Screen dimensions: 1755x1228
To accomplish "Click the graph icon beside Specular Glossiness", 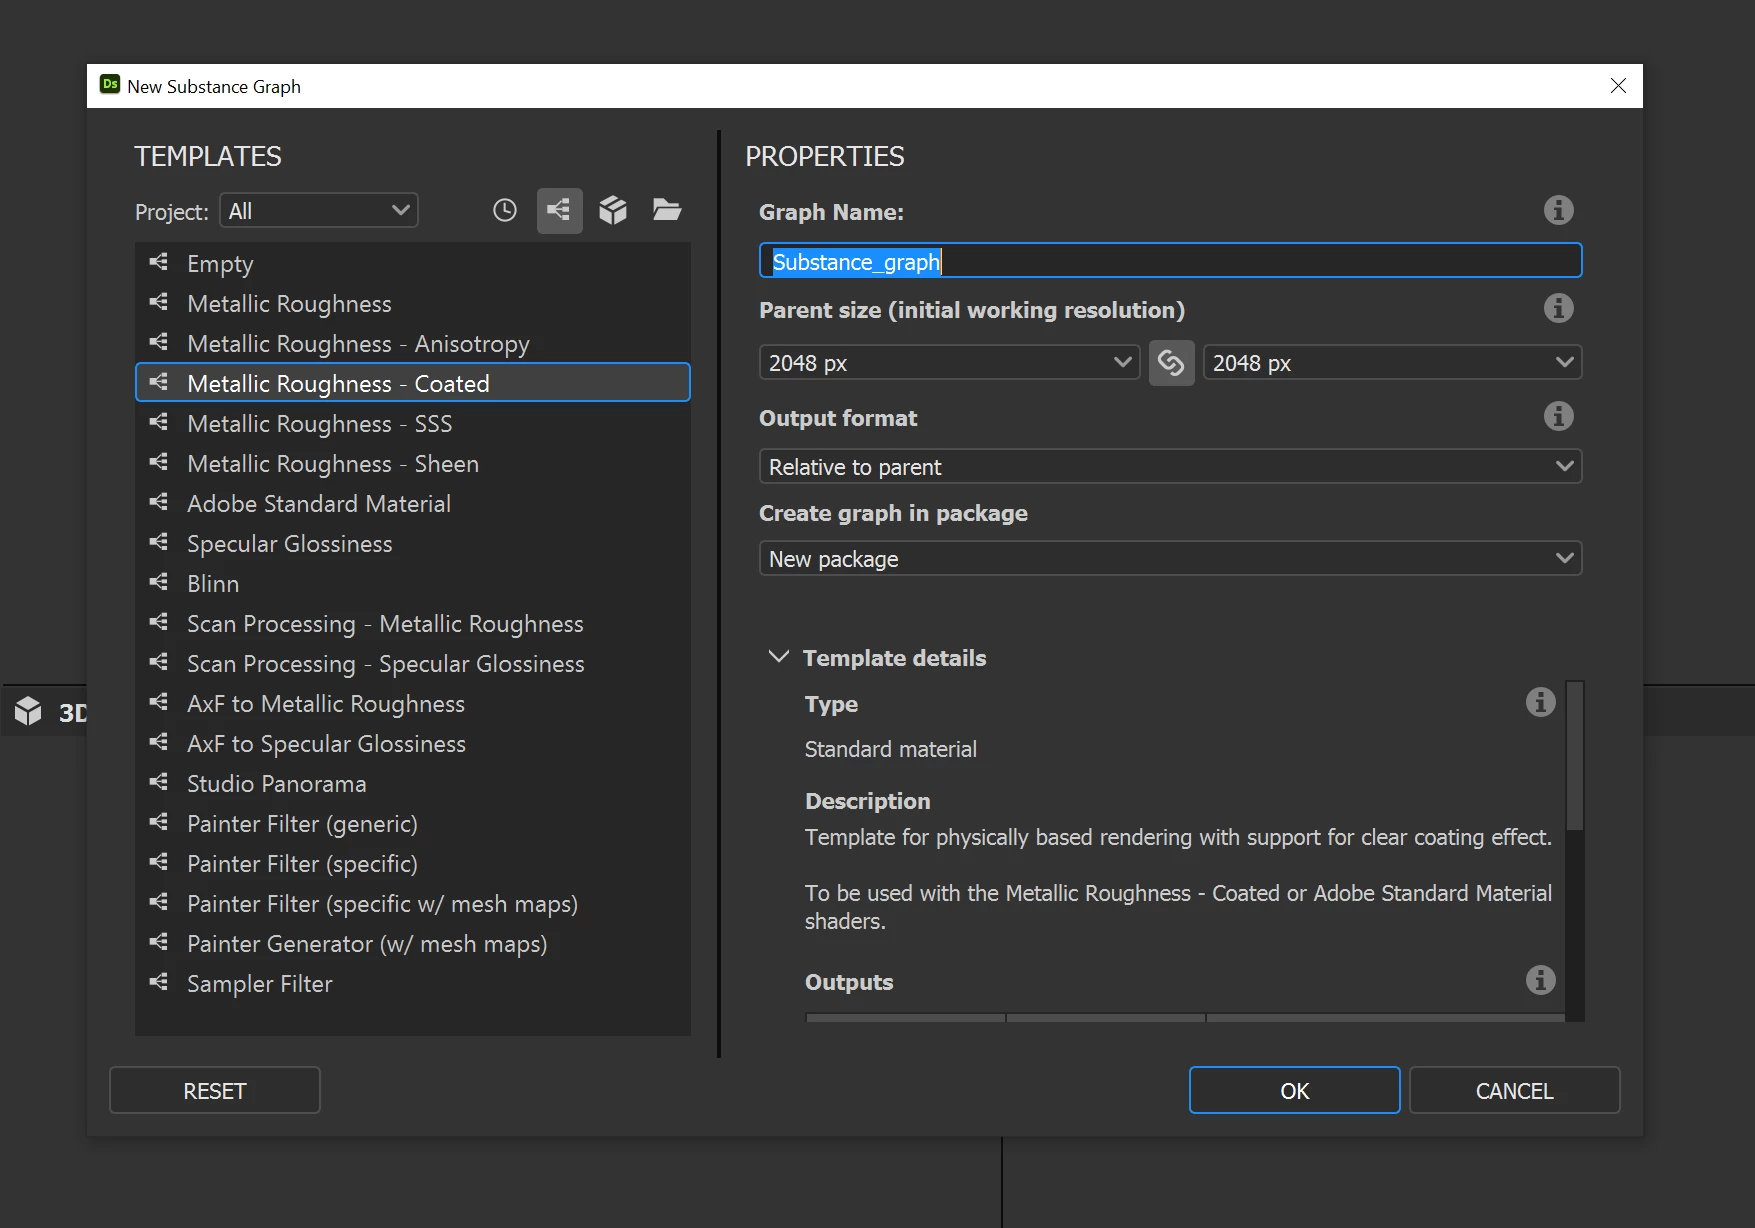I will pyautogui.click(x=158, y=542).
